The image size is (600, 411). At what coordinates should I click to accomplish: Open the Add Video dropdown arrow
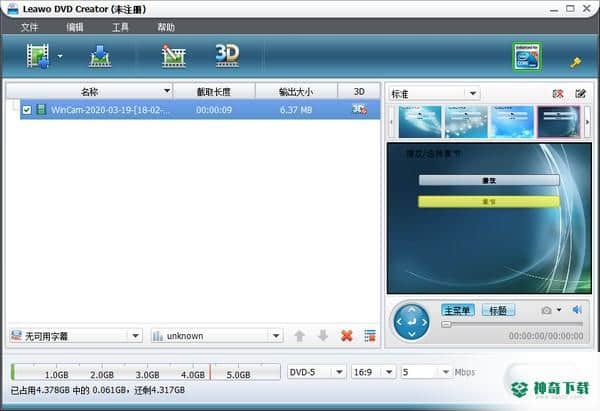pos(60,56)
